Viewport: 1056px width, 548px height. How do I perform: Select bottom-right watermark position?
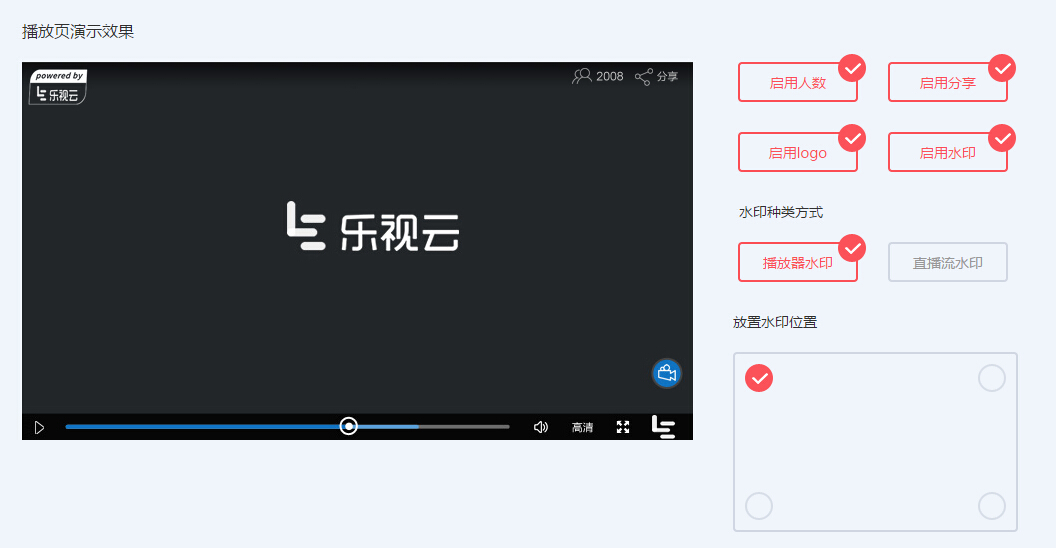coord(991,506)
